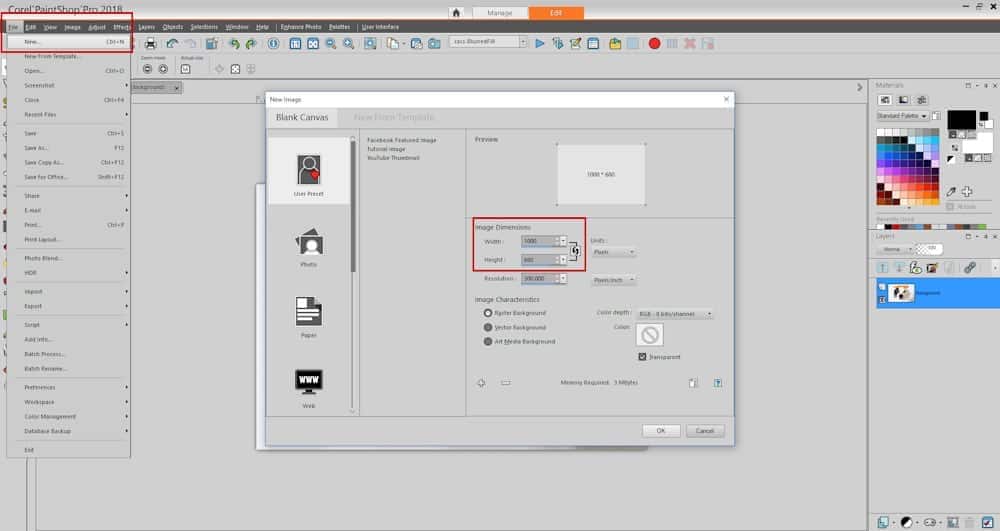
Task: Choose the Photo preset category icon
Action: pos(308,242)
